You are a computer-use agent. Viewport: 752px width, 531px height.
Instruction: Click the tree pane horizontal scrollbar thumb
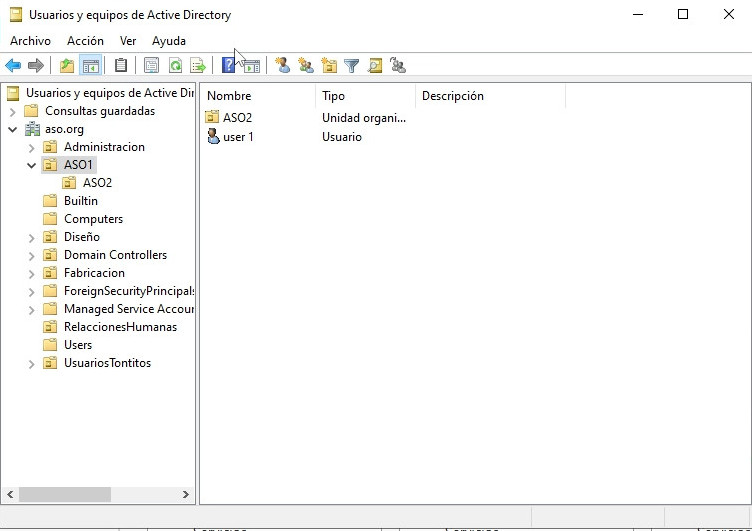click(64, 494)
